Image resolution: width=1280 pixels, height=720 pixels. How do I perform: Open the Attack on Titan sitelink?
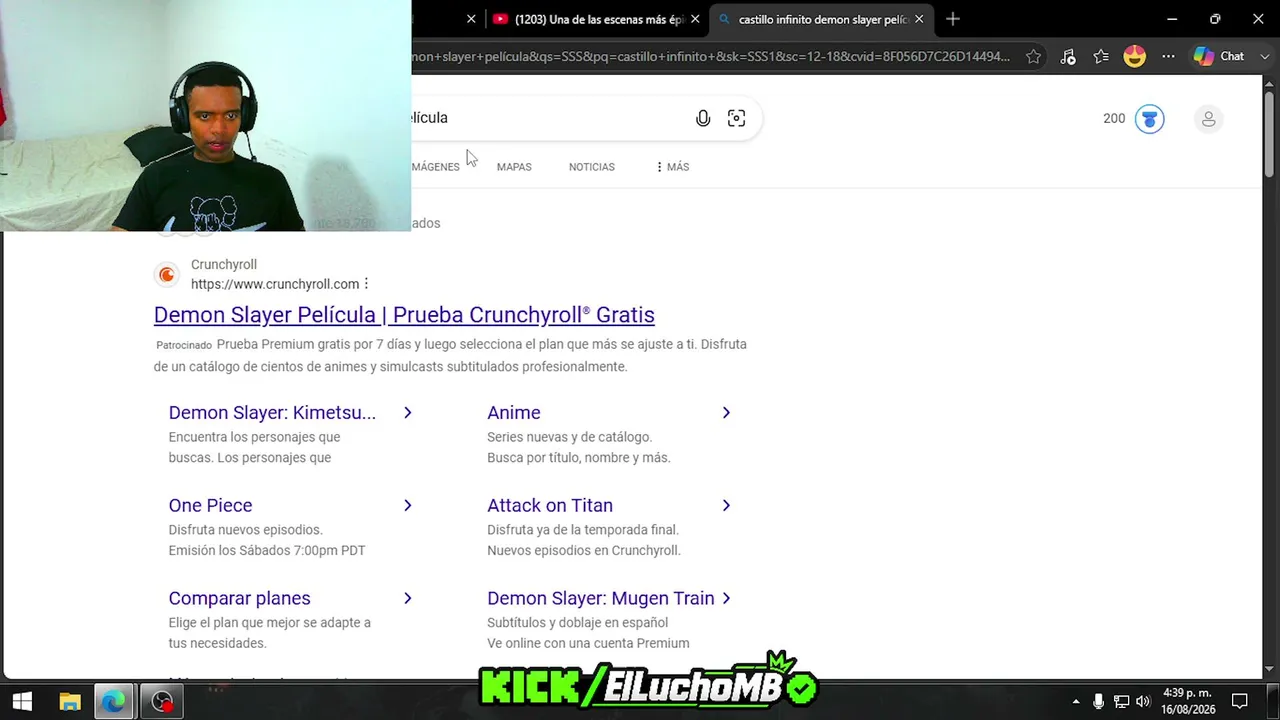click(550, 506)
